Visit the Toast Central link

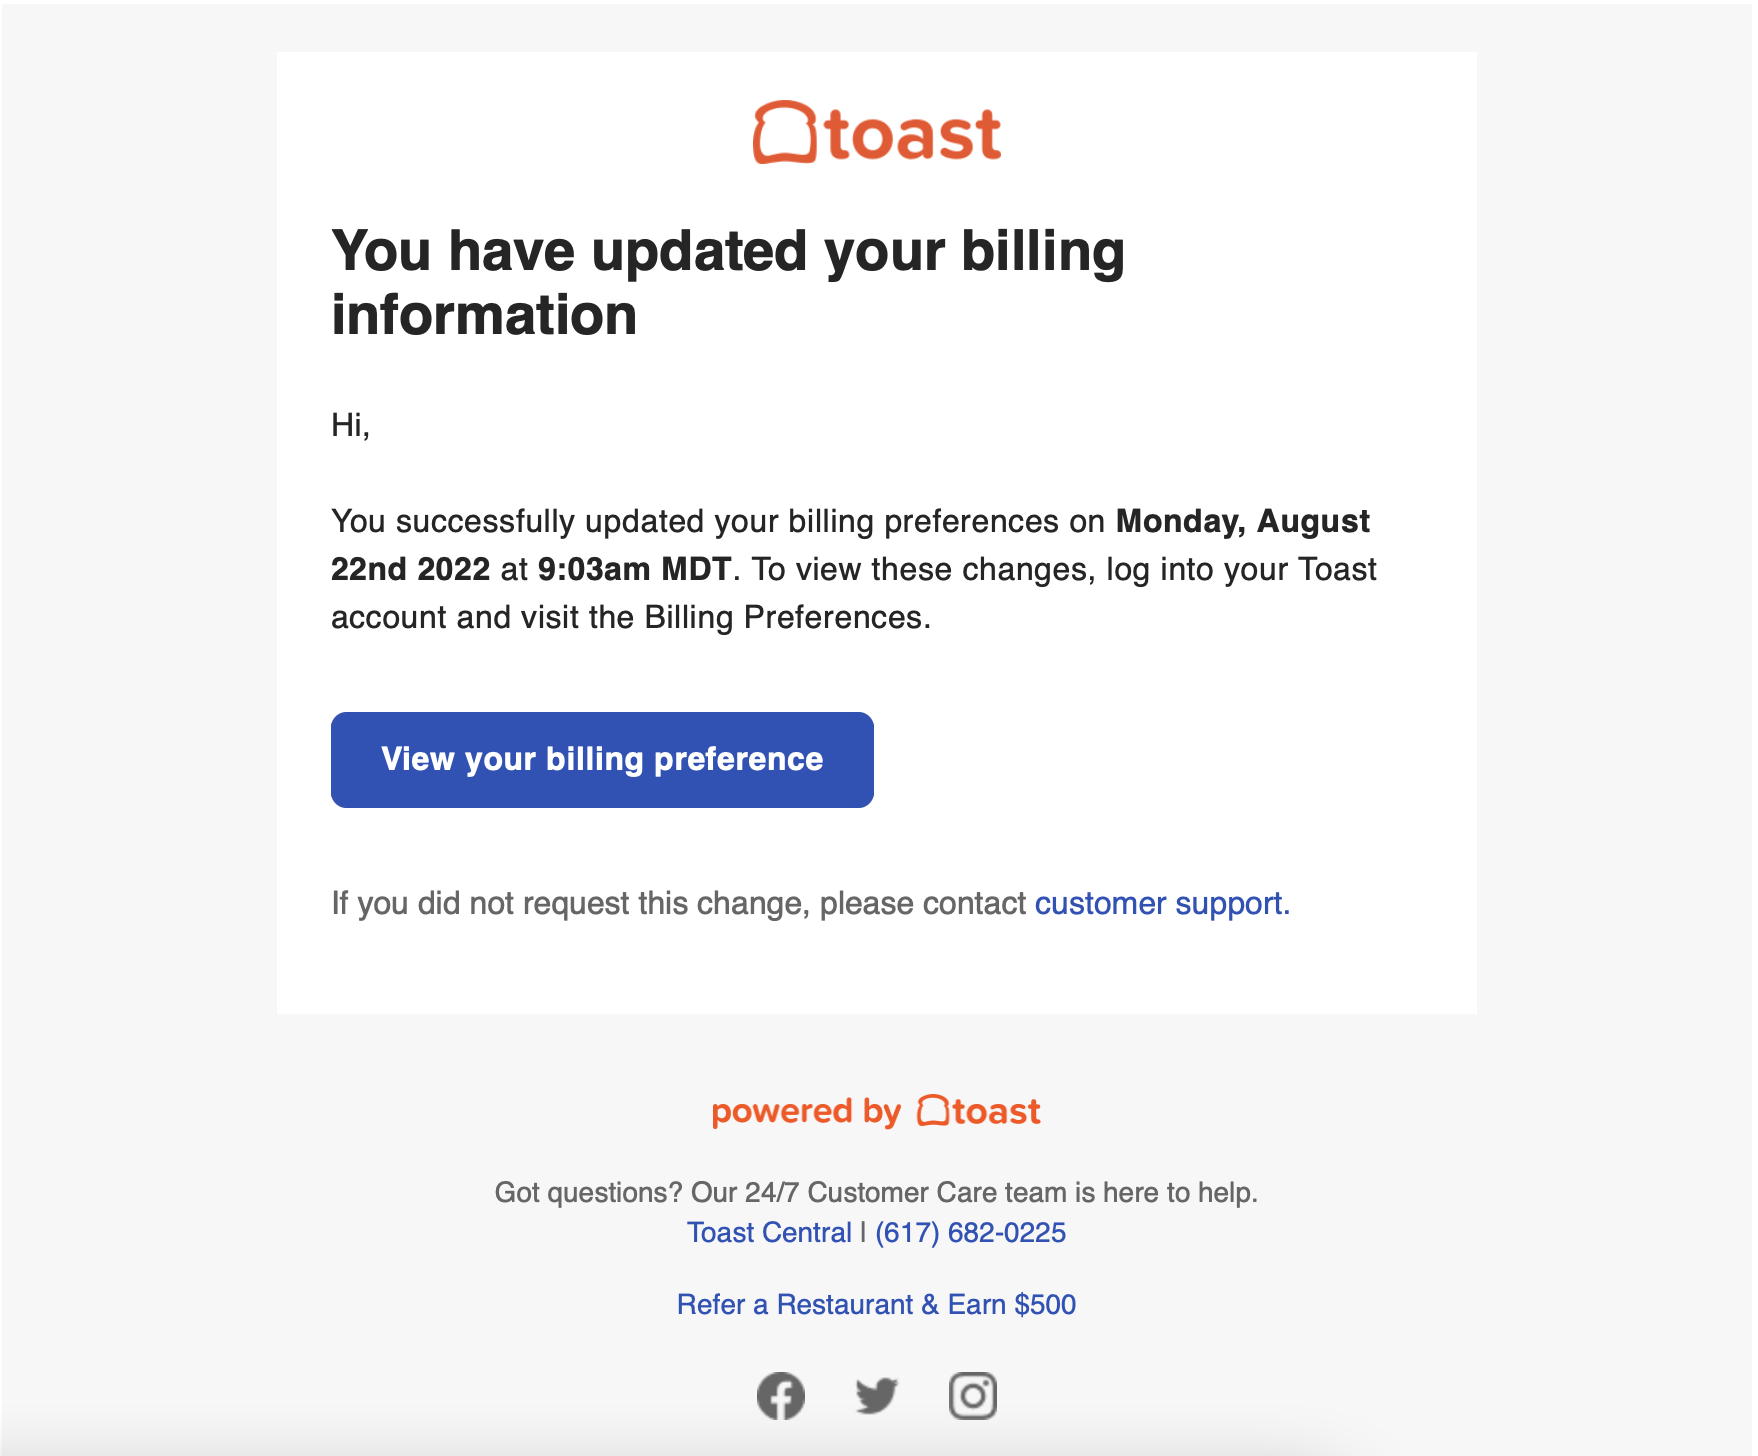tap(769, 1232)
